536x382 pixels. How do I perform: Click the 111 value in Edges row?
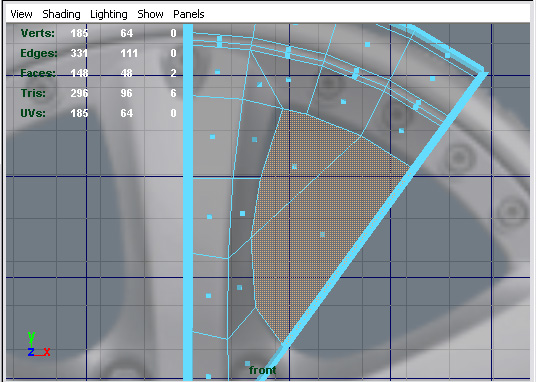pos(129,53)
